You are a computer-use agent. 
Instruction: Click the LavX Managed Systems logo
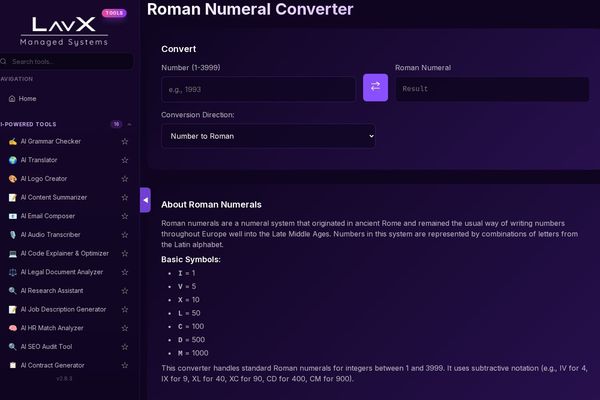pyautogui.click(x=64, y=31)
